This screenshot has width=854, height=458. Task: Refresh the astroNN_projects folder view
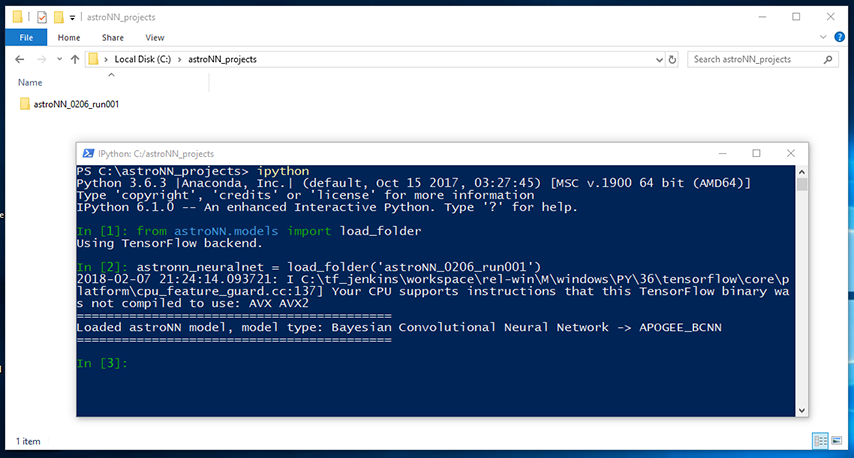point(672,60)
